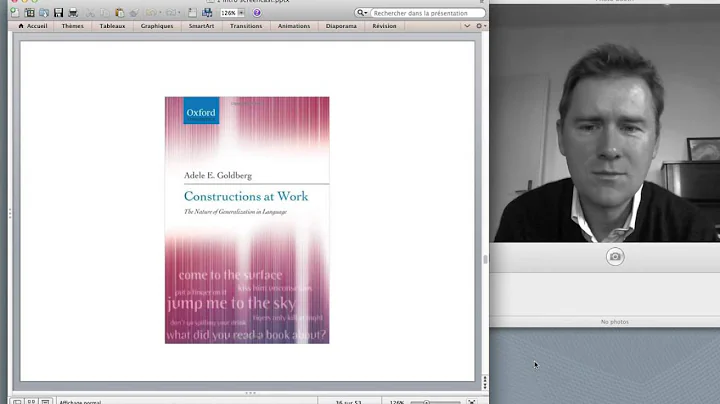
Task: Click the notes pane splitter dots
Action: click(250, 393)
